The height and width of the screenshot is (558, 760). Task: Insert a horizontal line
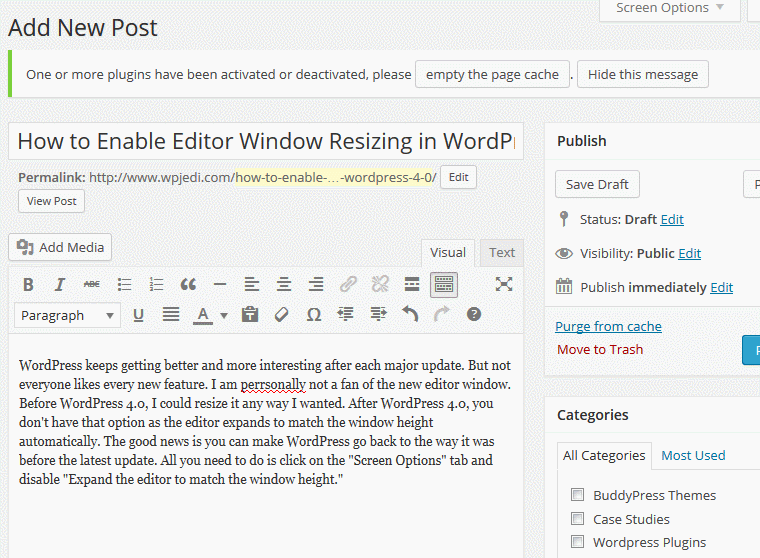[220, 285]
